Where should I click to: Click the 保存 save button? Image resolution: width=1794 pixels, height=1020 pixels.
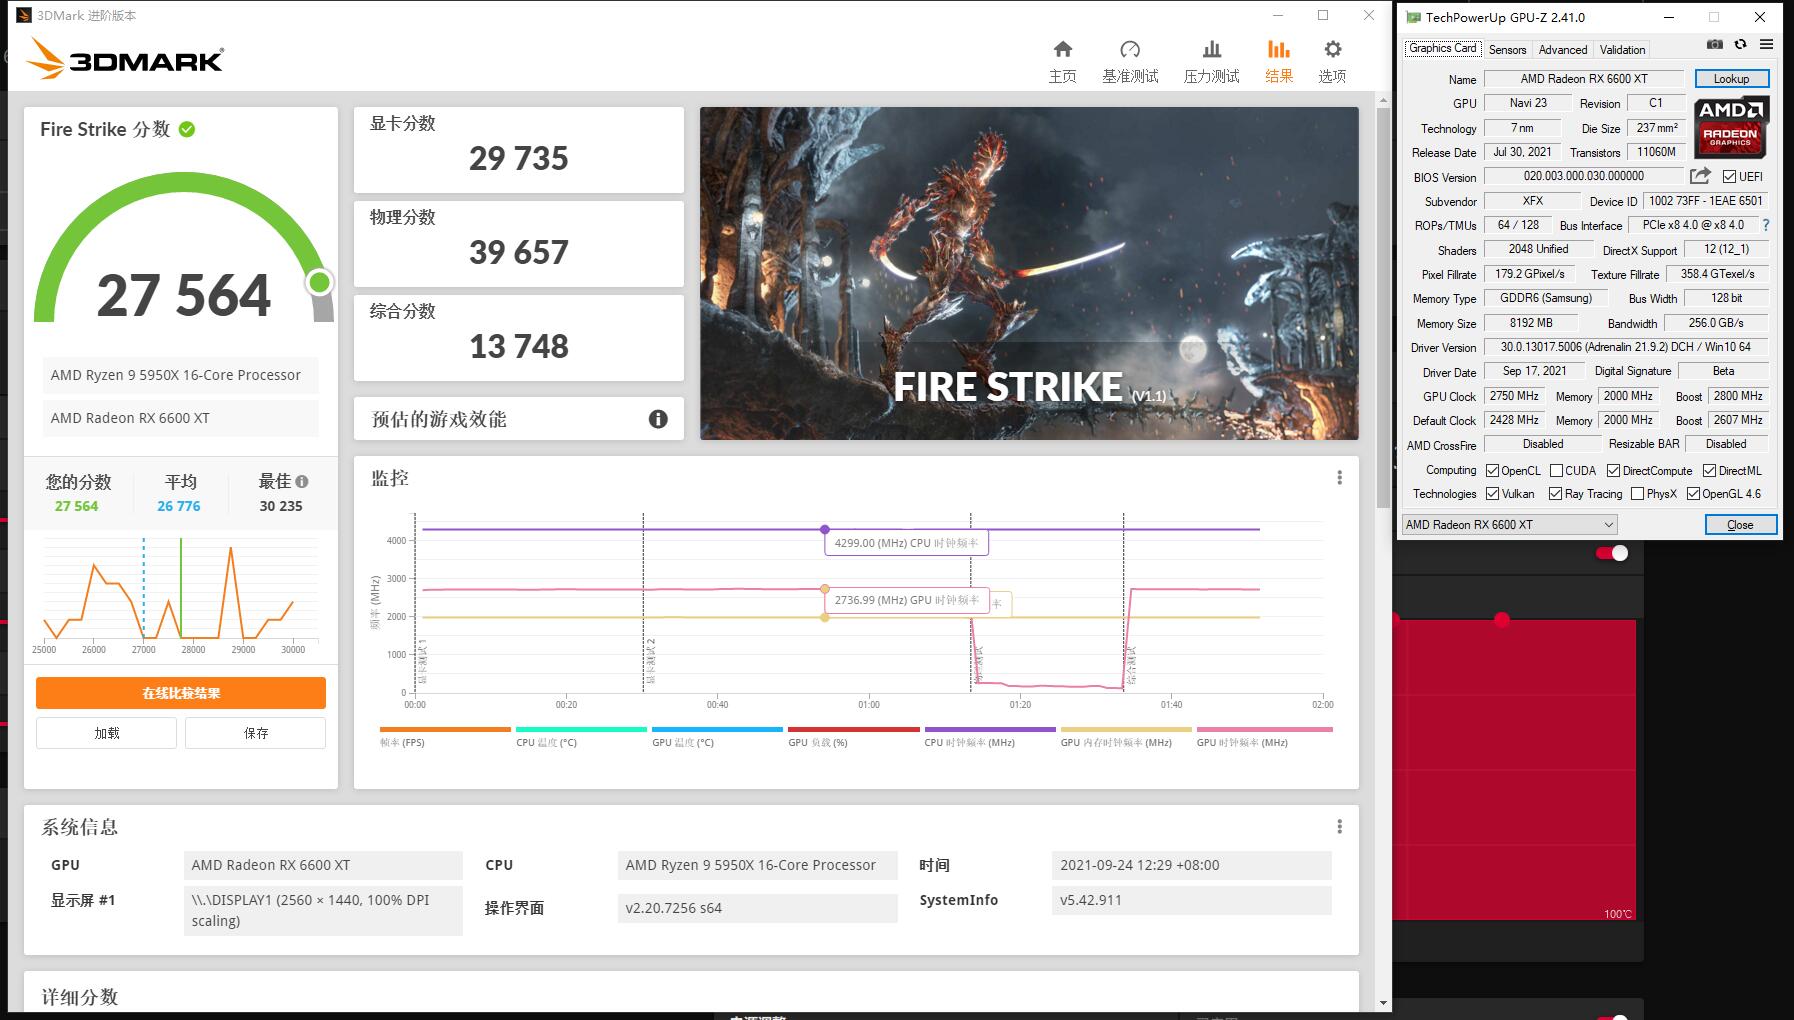[255, 733]
